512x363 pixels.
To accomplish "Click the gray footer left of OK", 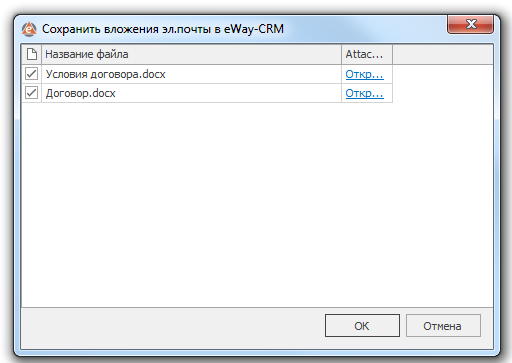I will [x=173, y=325].
